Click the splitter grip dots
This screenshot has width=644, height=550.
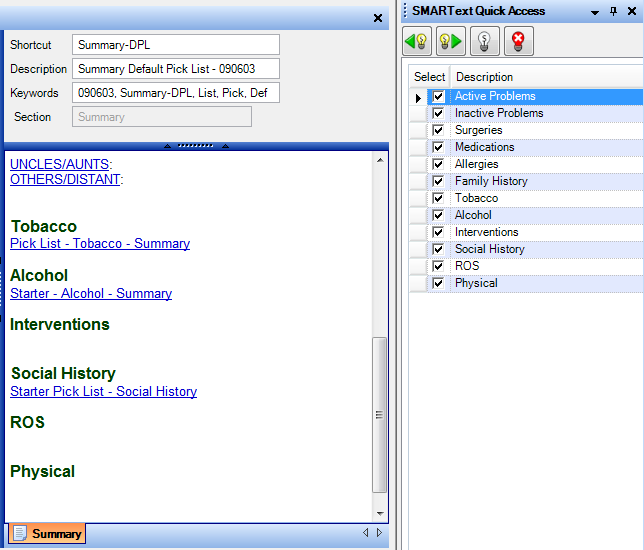196,146
